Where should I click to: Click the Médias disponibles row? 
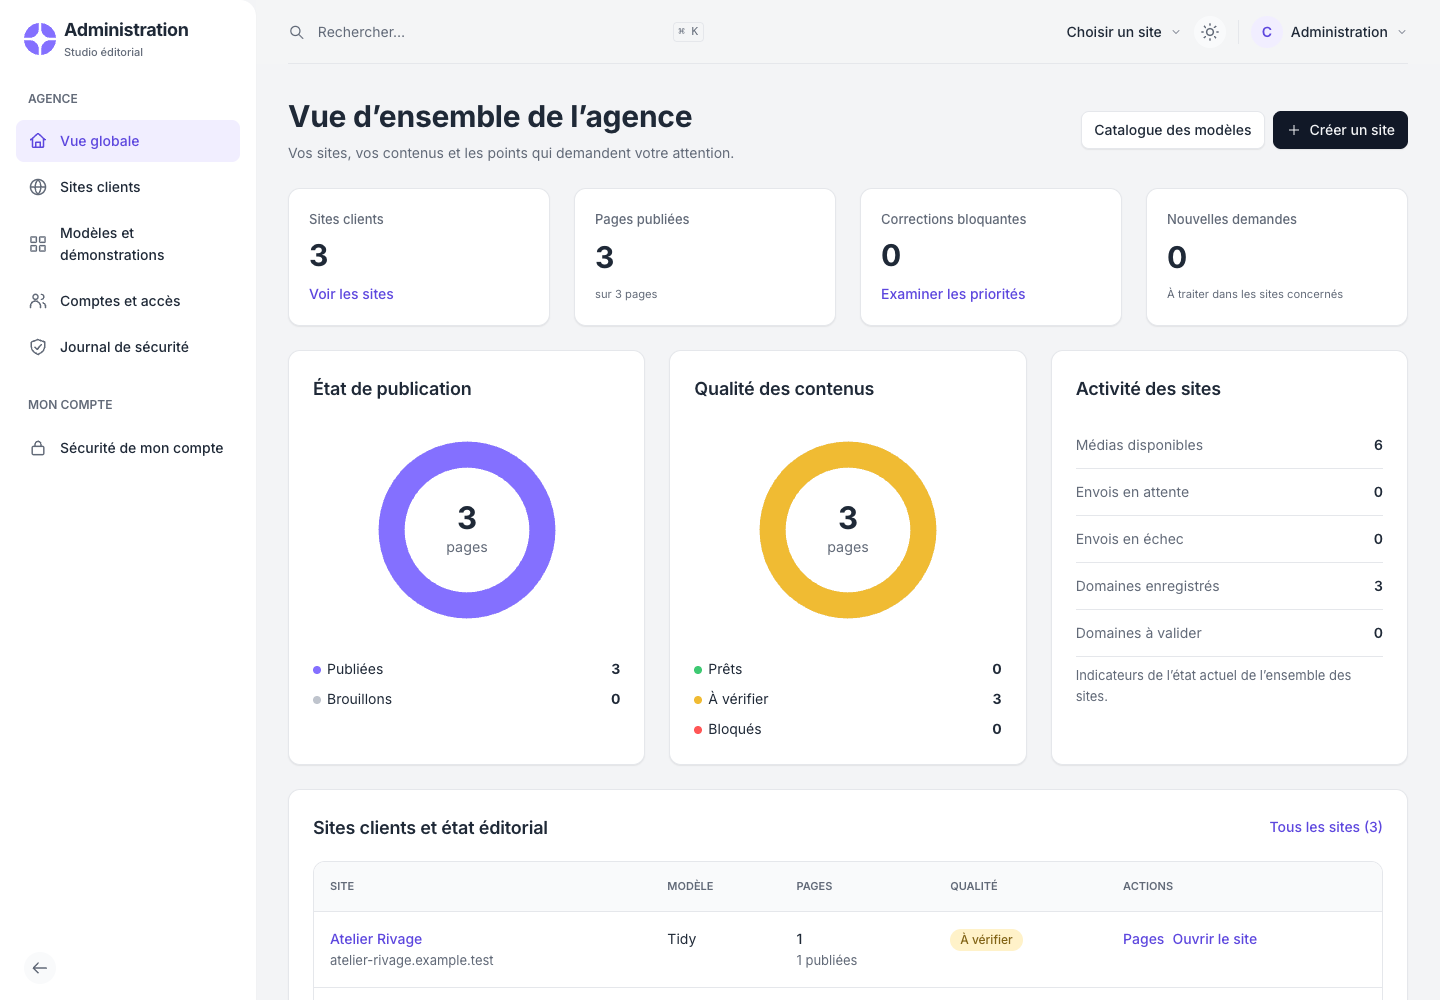point(1229,445)
